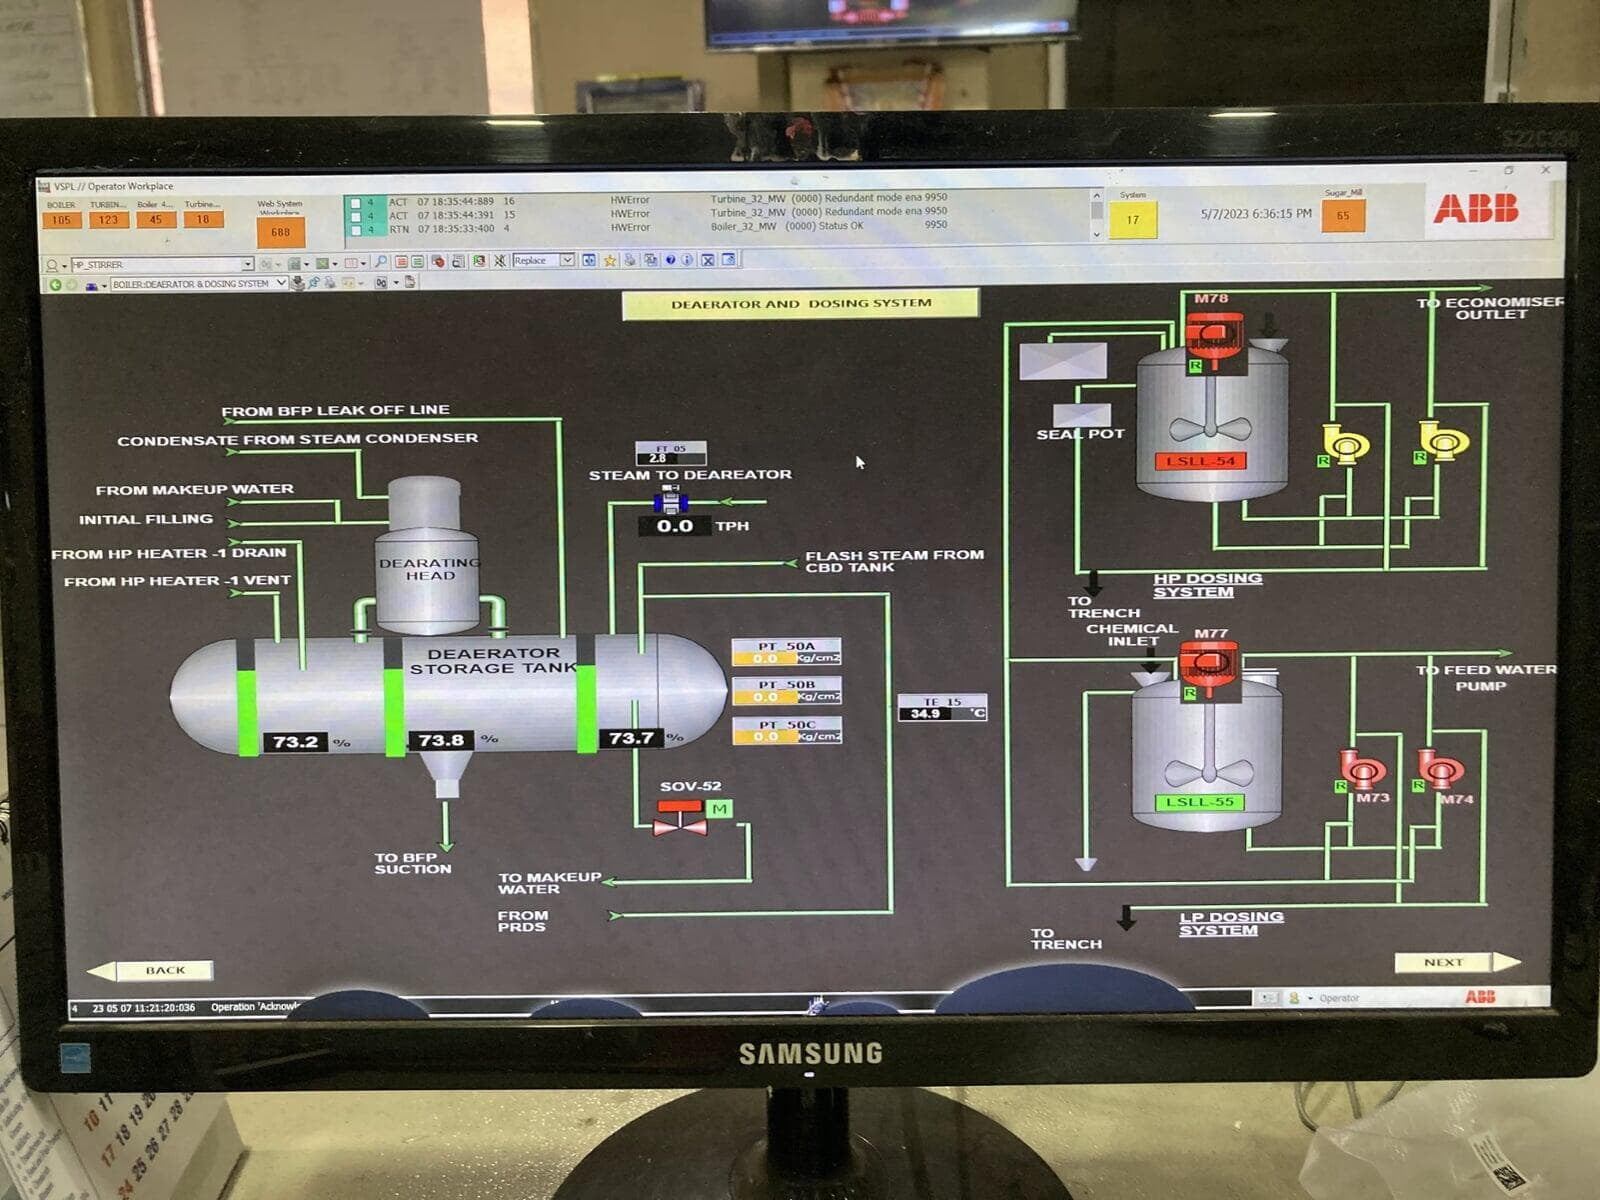Click the green back navigation arrow icon
The height and width of the screenshot is (1200, 1600).
coord(56,285)
